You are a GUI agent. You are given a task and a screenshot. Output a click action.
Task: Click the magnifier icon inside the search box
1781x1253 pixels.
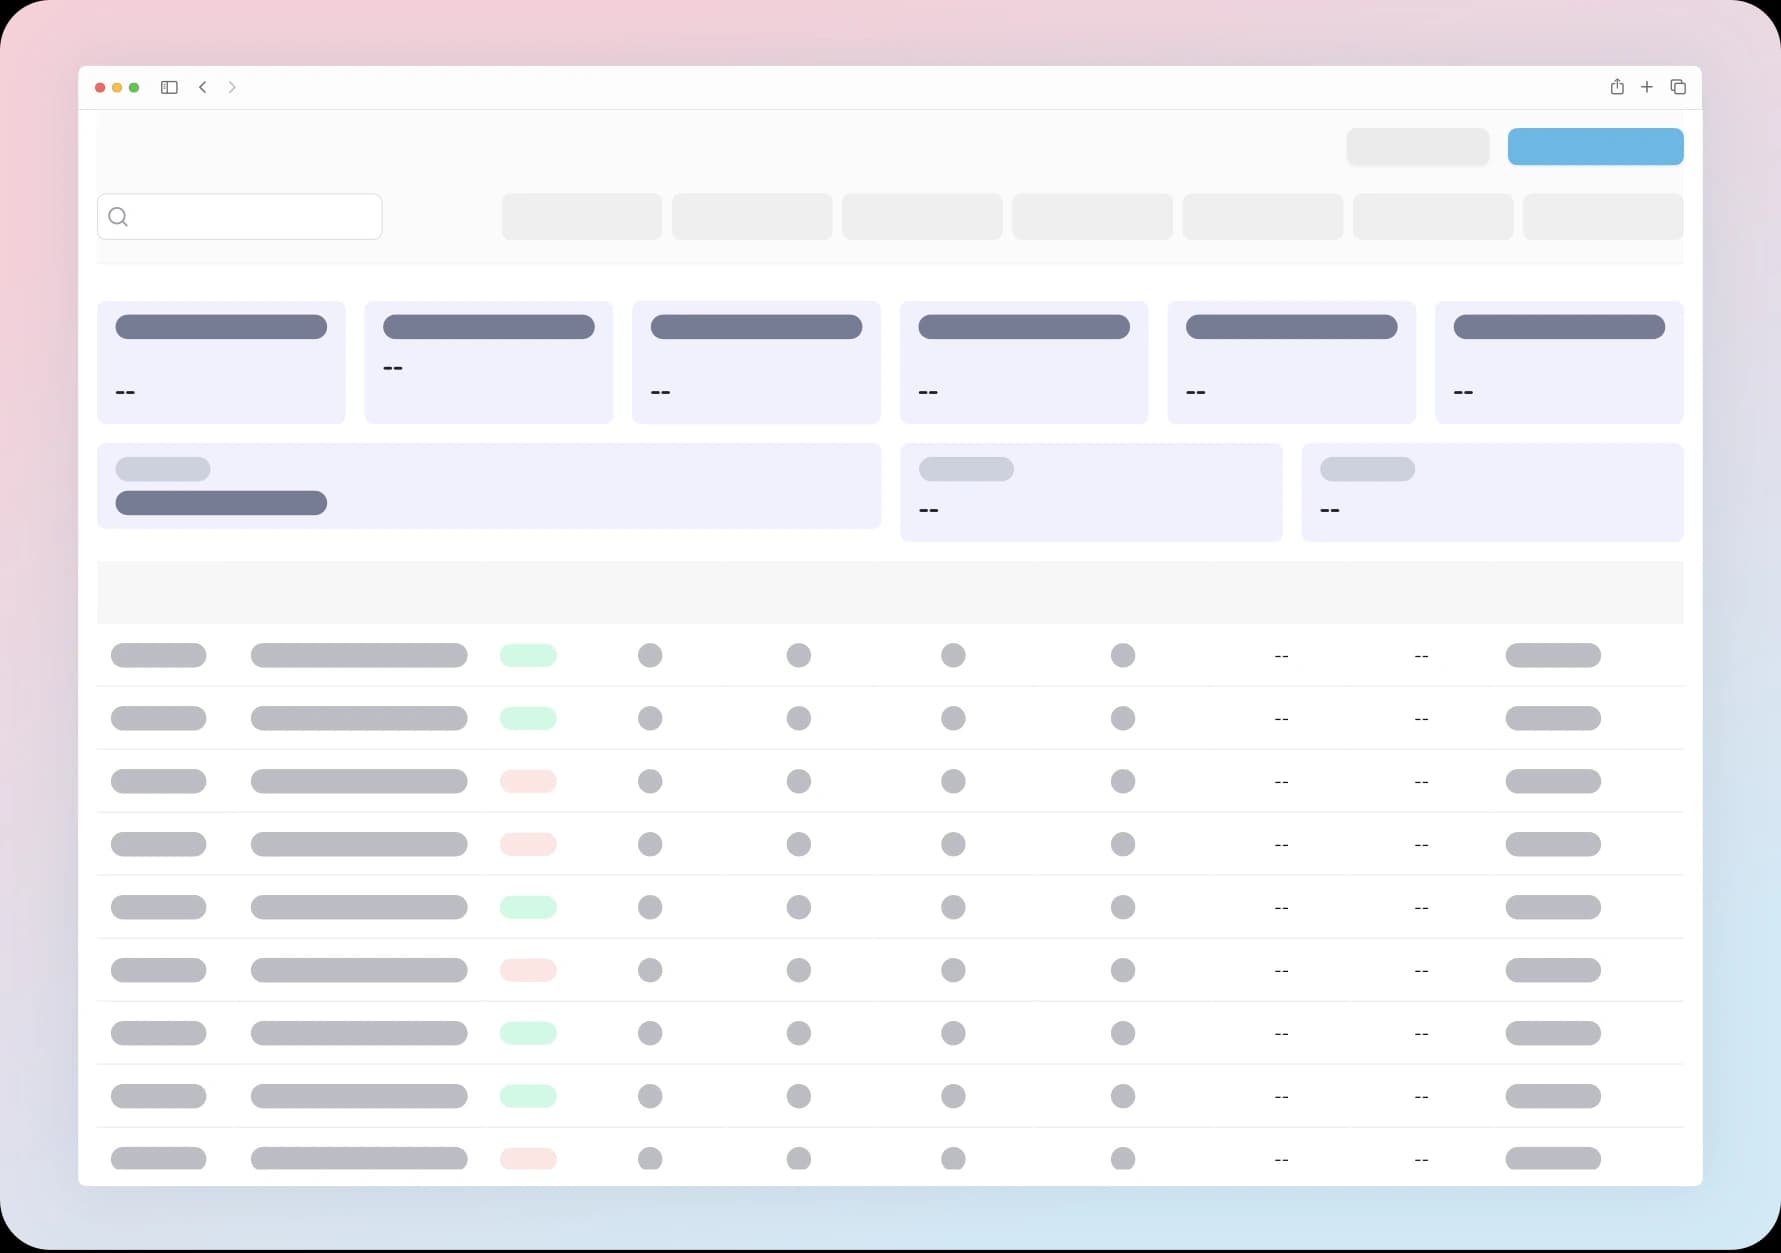coord(118,217)
